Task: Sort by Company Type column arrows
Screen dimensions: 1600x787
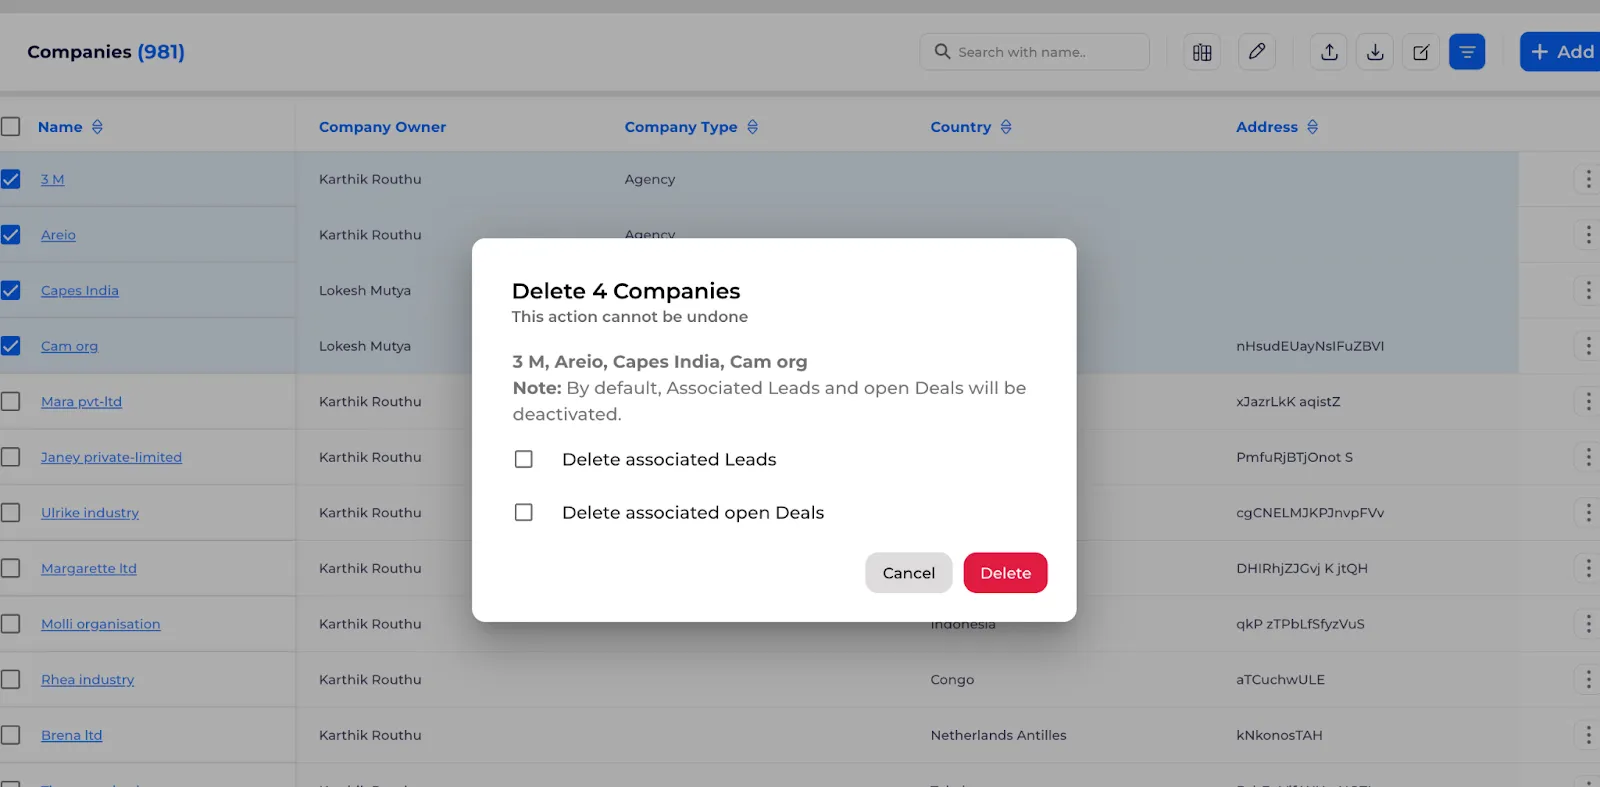Action: click(x=752, y=127)
